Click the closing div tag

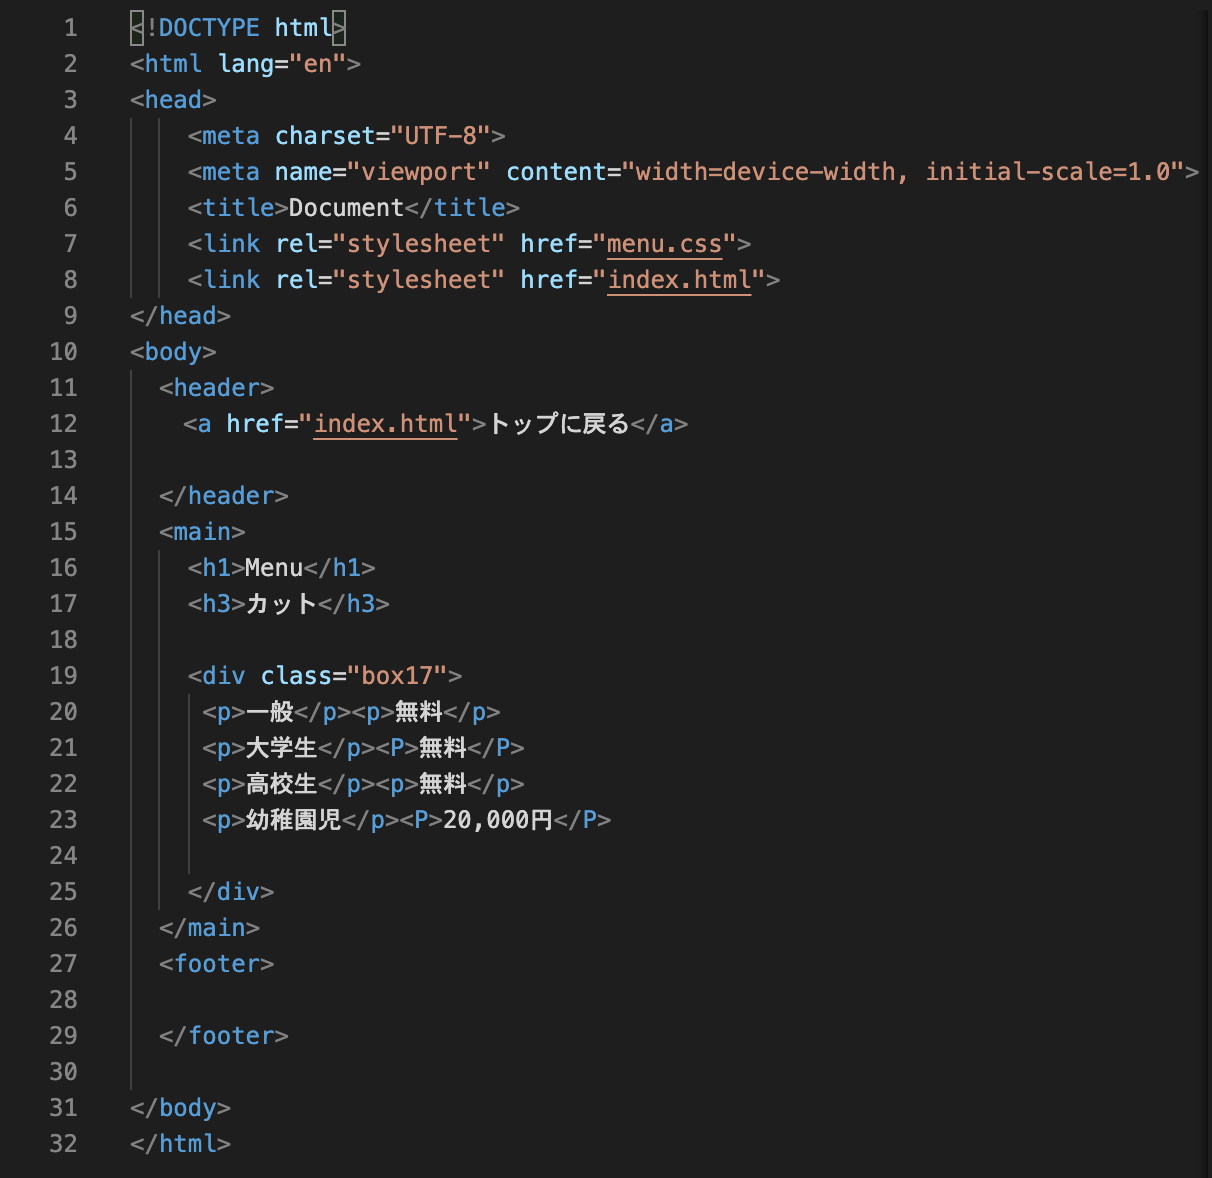(x=231, y=892)
